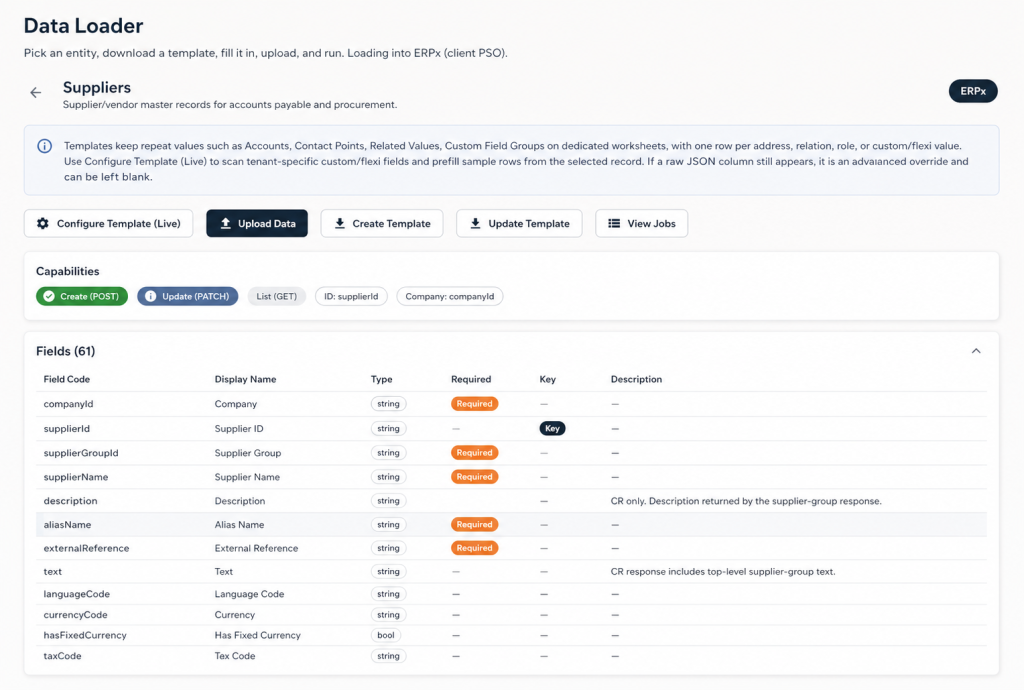Click the Create (POST) capability chip
This screenshot has height=690, width=1024.
tap(82, 296)
